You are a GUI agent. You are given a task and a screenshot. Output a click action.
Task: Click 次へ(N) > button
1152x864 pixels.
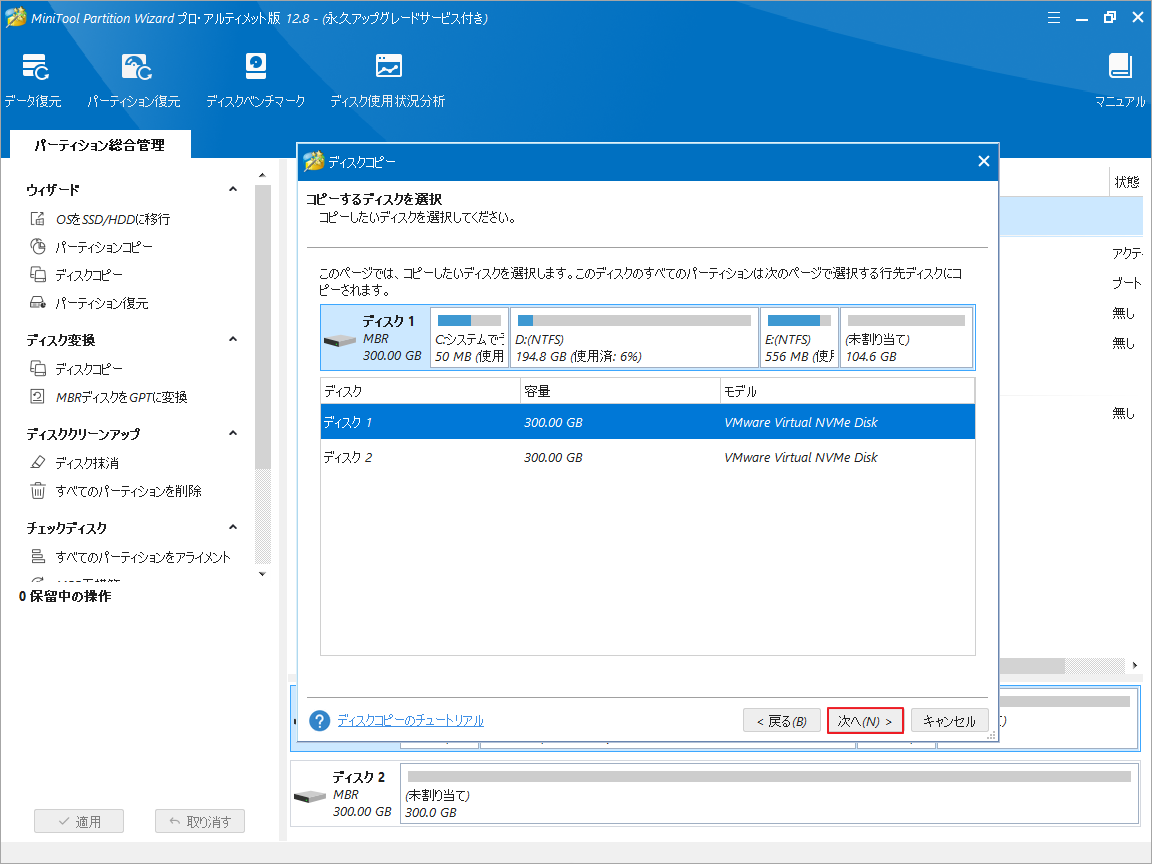(865, 721)
